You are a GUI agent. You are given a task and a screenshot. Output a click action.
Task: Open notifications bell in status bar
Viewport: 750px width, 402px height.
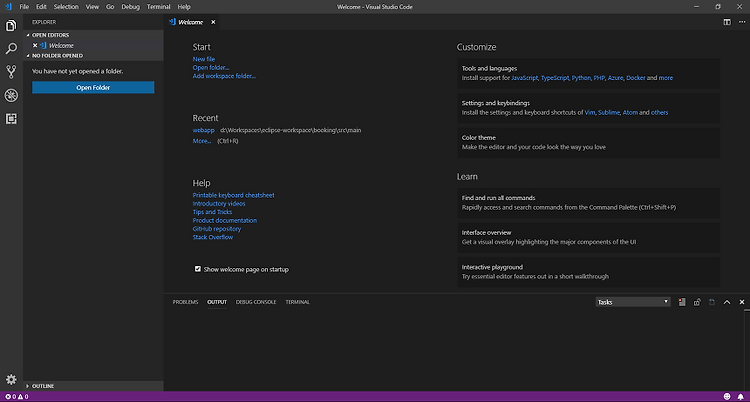[741, 397]
